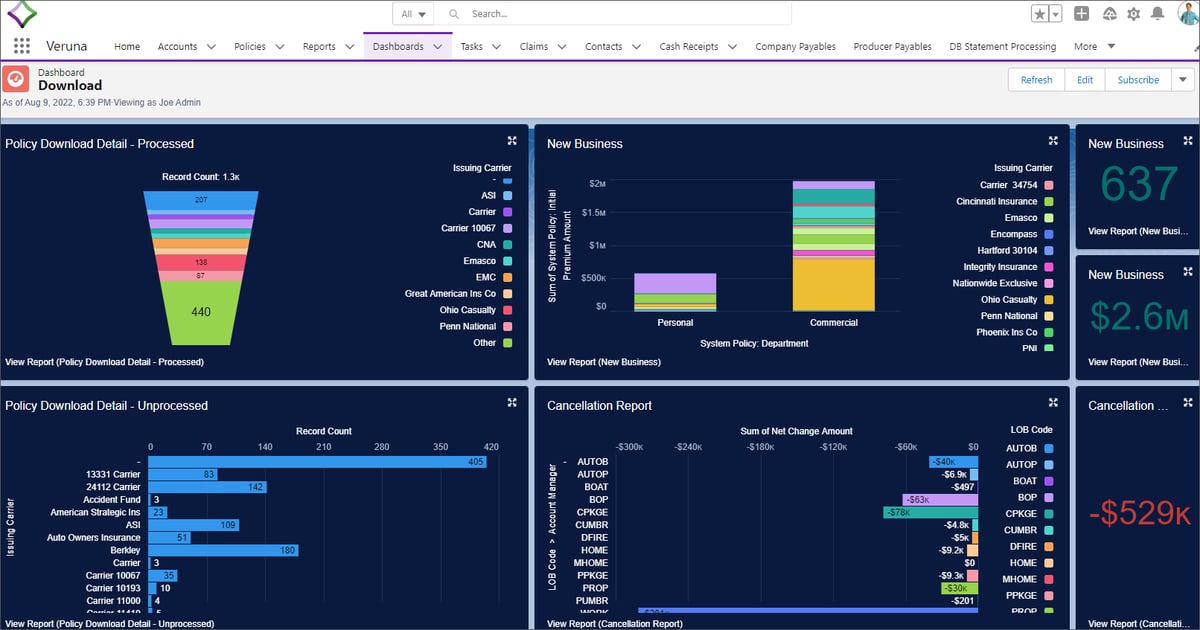Image resolution: width=1200 pixels, height=630 pixels.
Task: Click the $2.6M New Business metric value
Action: (x=1138, y=316)
